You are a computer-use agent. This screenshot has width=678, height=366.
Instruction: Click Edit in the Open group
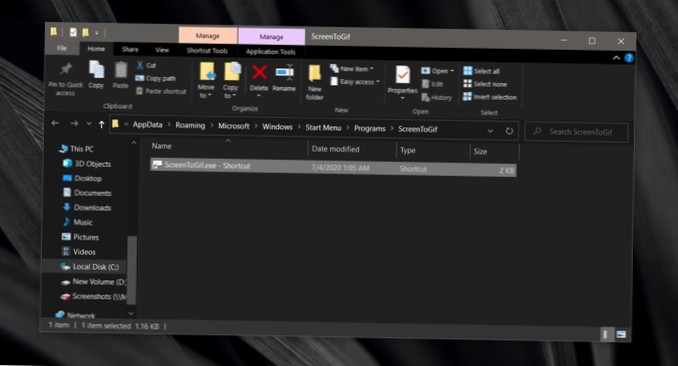pyautogui.click(x=432, y=84)
